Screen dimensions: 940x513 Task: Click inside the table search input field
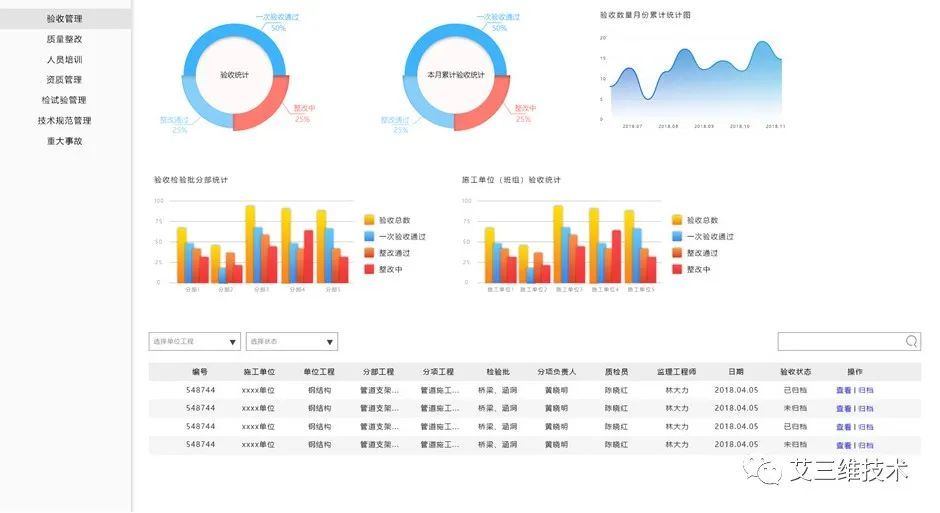pyautogui.click(x=840, y=342)
